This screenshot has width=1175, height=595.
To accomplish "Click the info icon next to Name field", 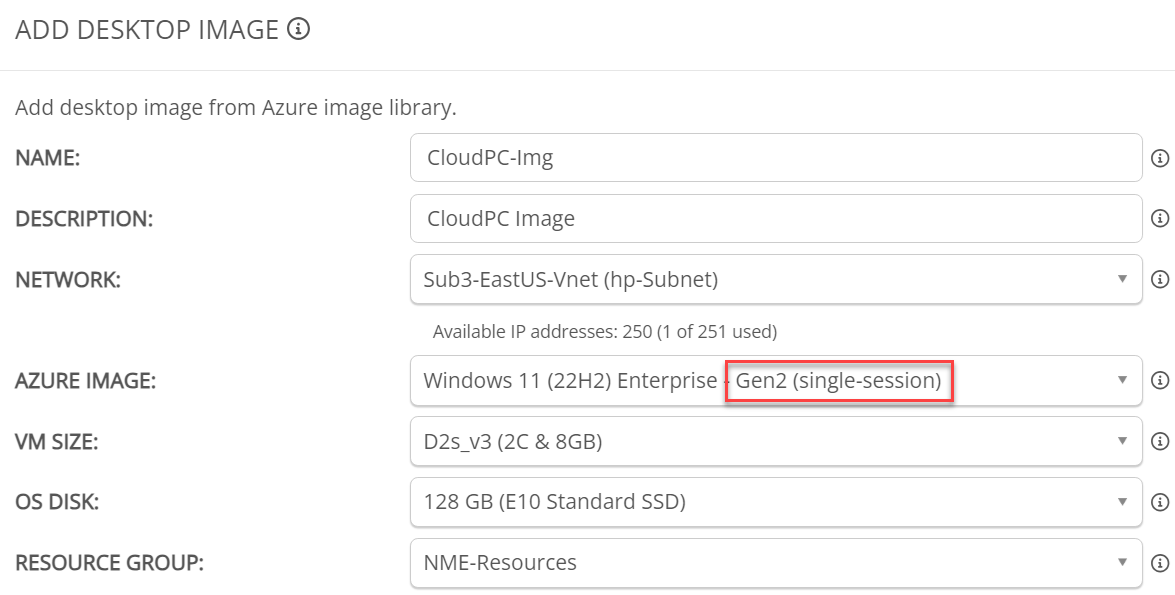I will pyautogui.click(x=1160, y=158).
